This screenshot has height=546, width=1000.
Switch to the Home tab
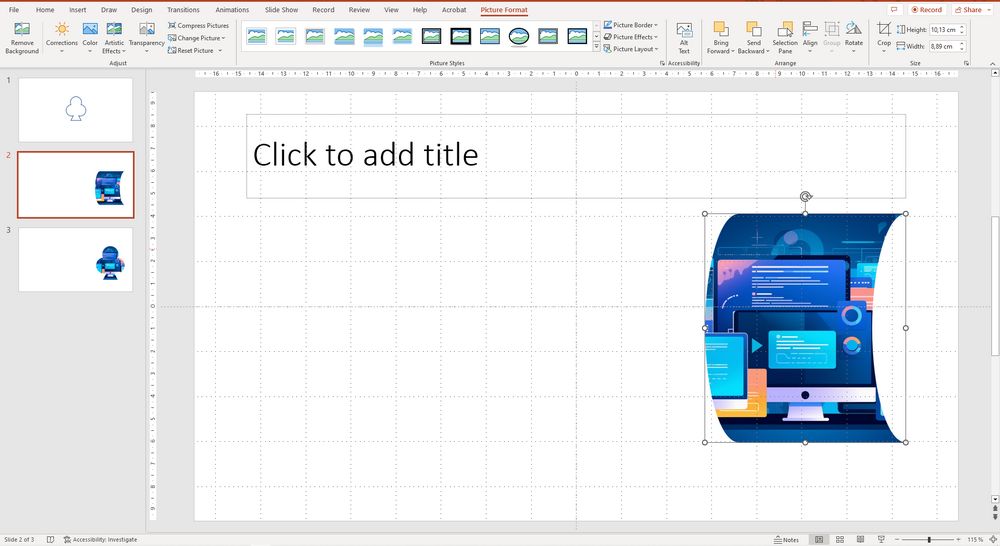pos(45,10)
